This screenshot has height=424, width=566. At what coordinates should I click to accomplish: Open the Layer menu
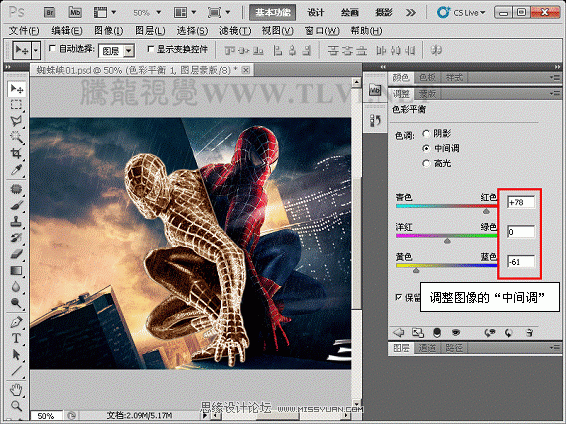(150, 31)
